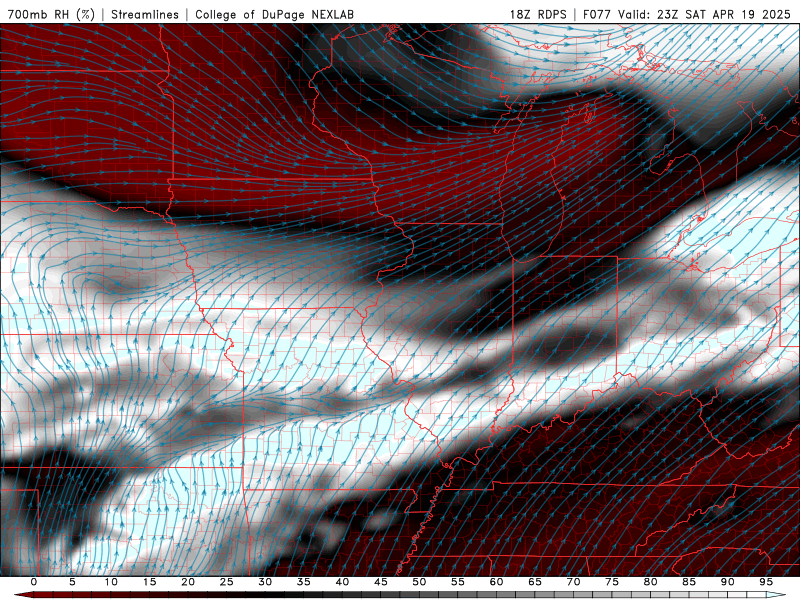This screenshot has height=600, width=800.
Task: Pick the '75' value on the legend
Action: [x=612, y=582]
